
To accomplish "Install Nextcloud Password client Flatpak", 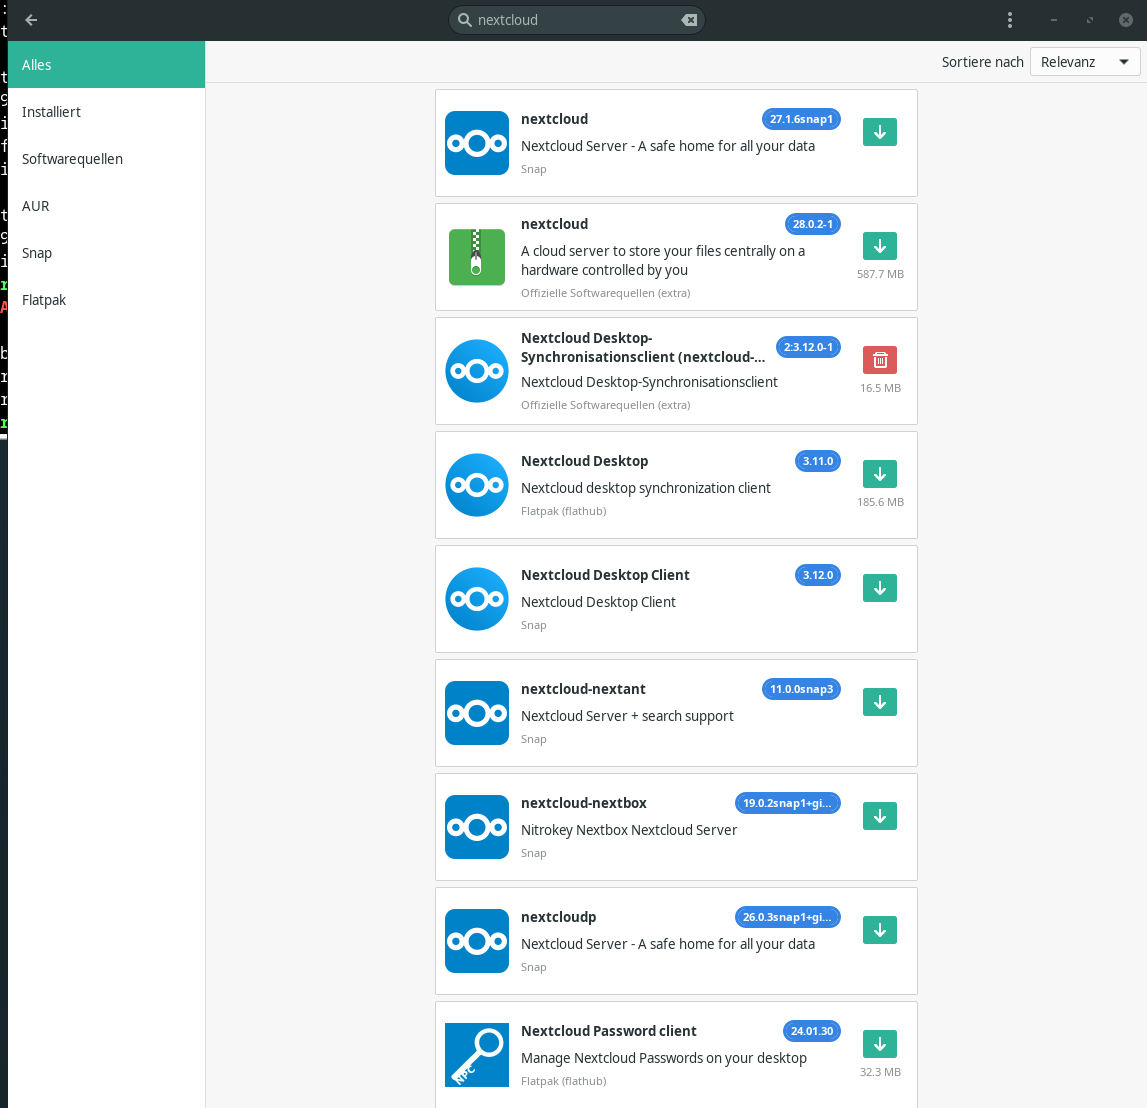I will pos(879,1044).
